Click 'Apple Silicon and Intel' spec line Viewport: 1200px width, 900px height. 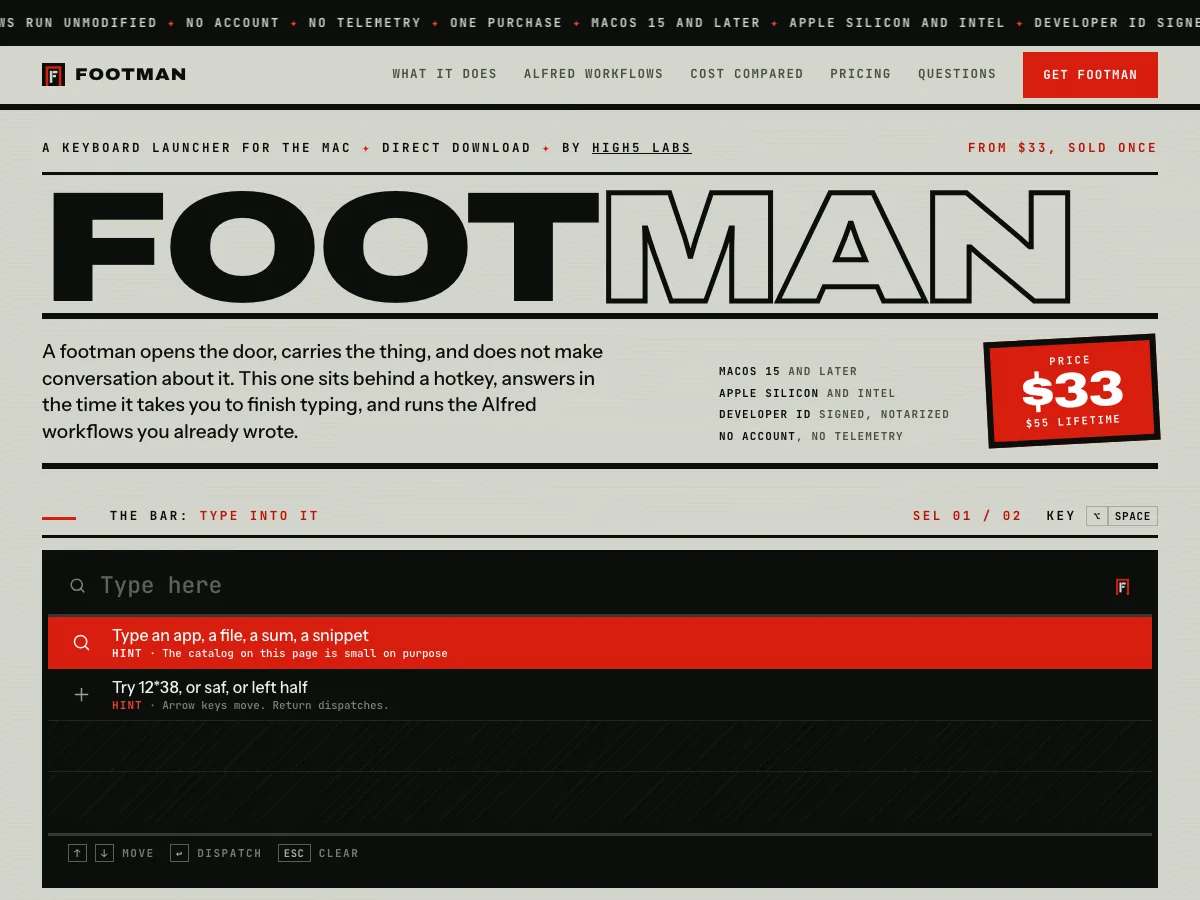point(807,393)
